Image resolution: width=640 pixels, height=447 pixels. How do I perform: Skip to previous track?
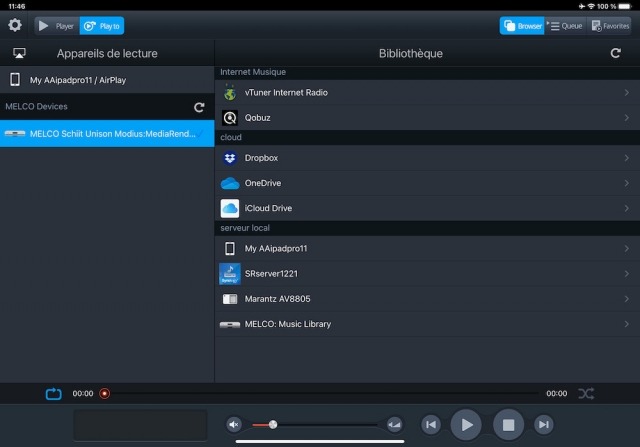tap(431, 425)
